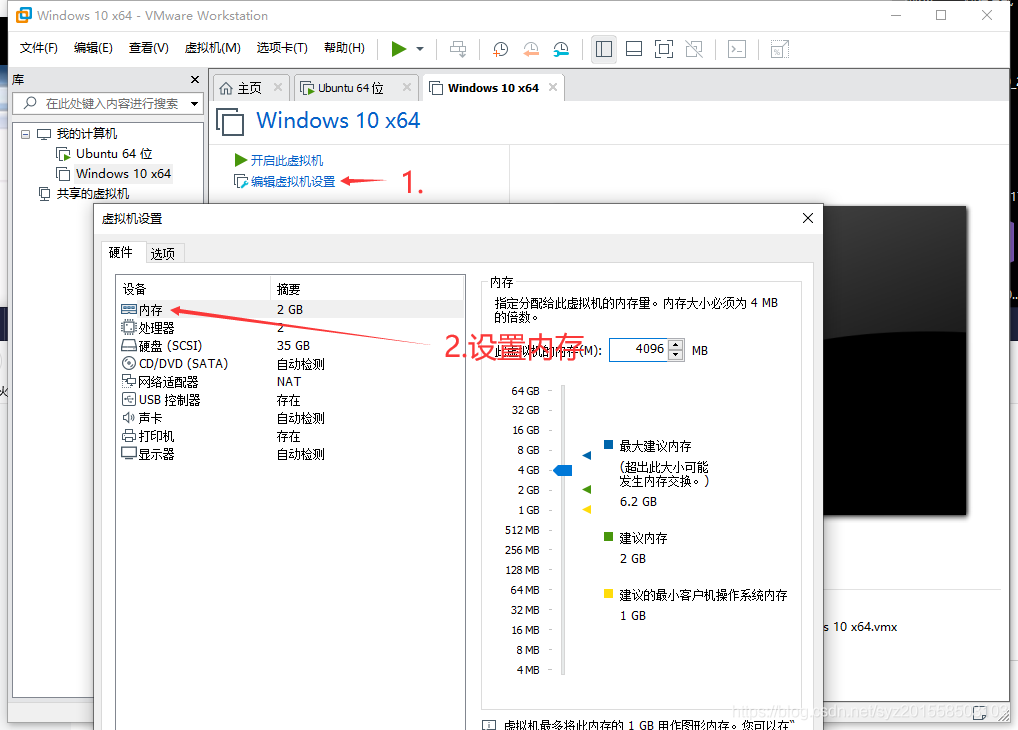Click the library search input field

click(108, 103)
